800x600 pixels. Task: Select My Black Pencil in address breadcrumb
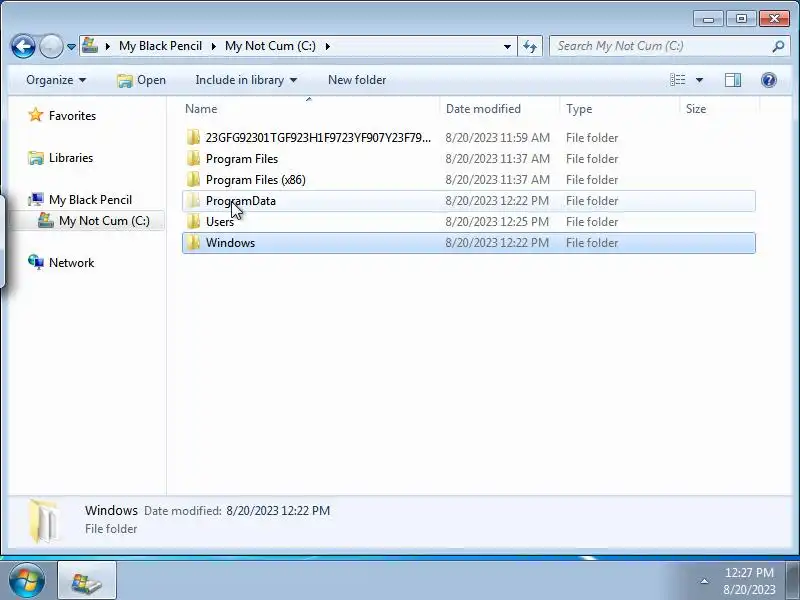pos(160,46)
